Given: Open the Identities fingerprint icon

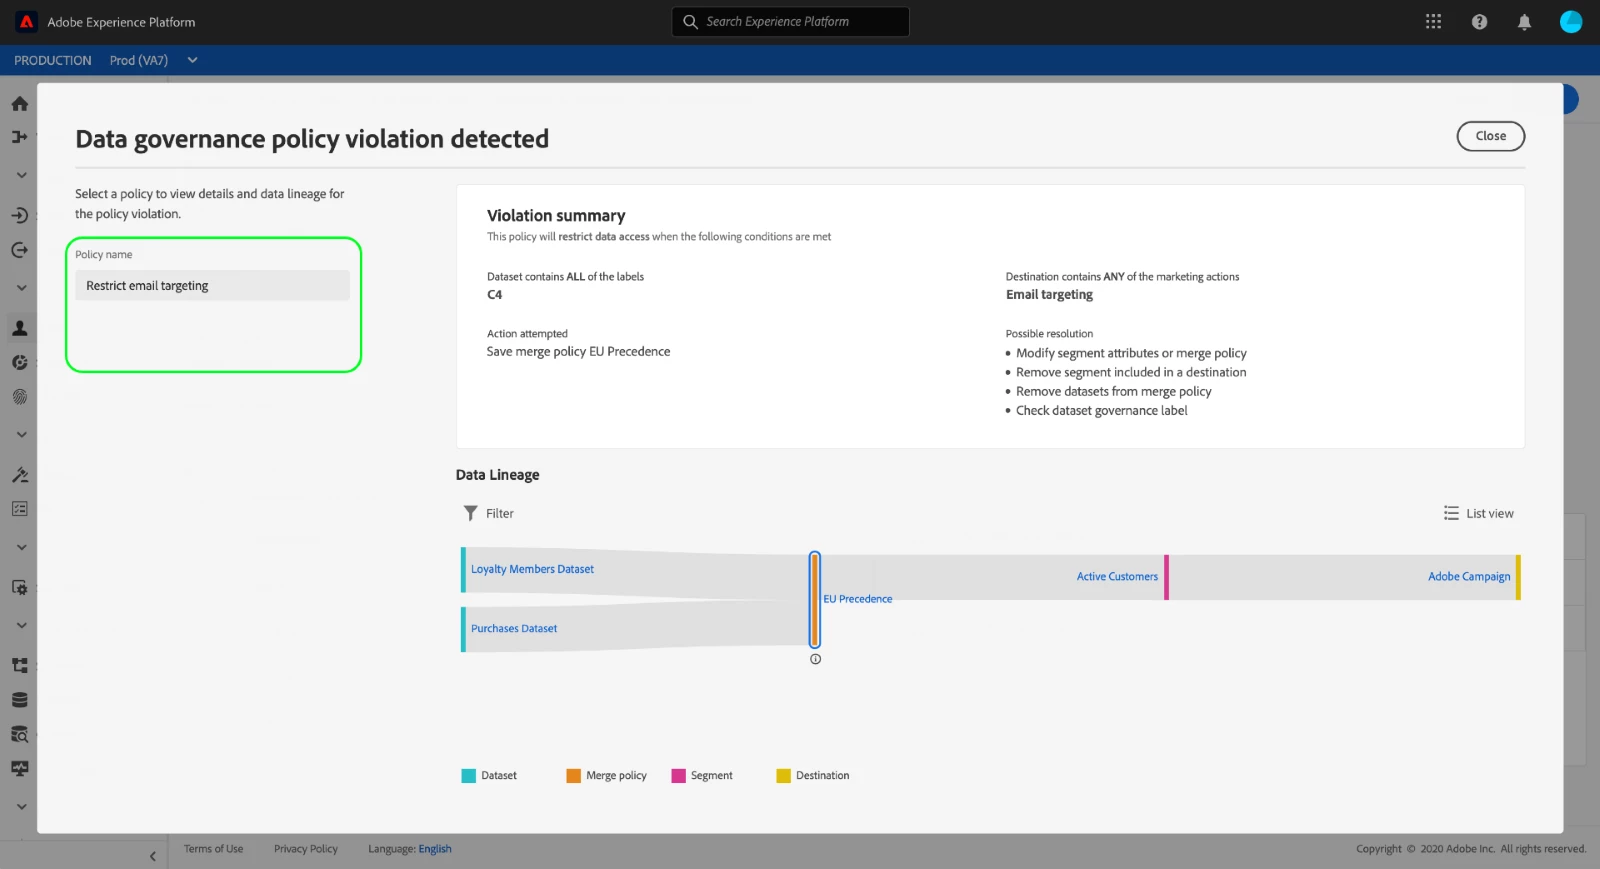Looking at the screenshot, I should (19, 397).
